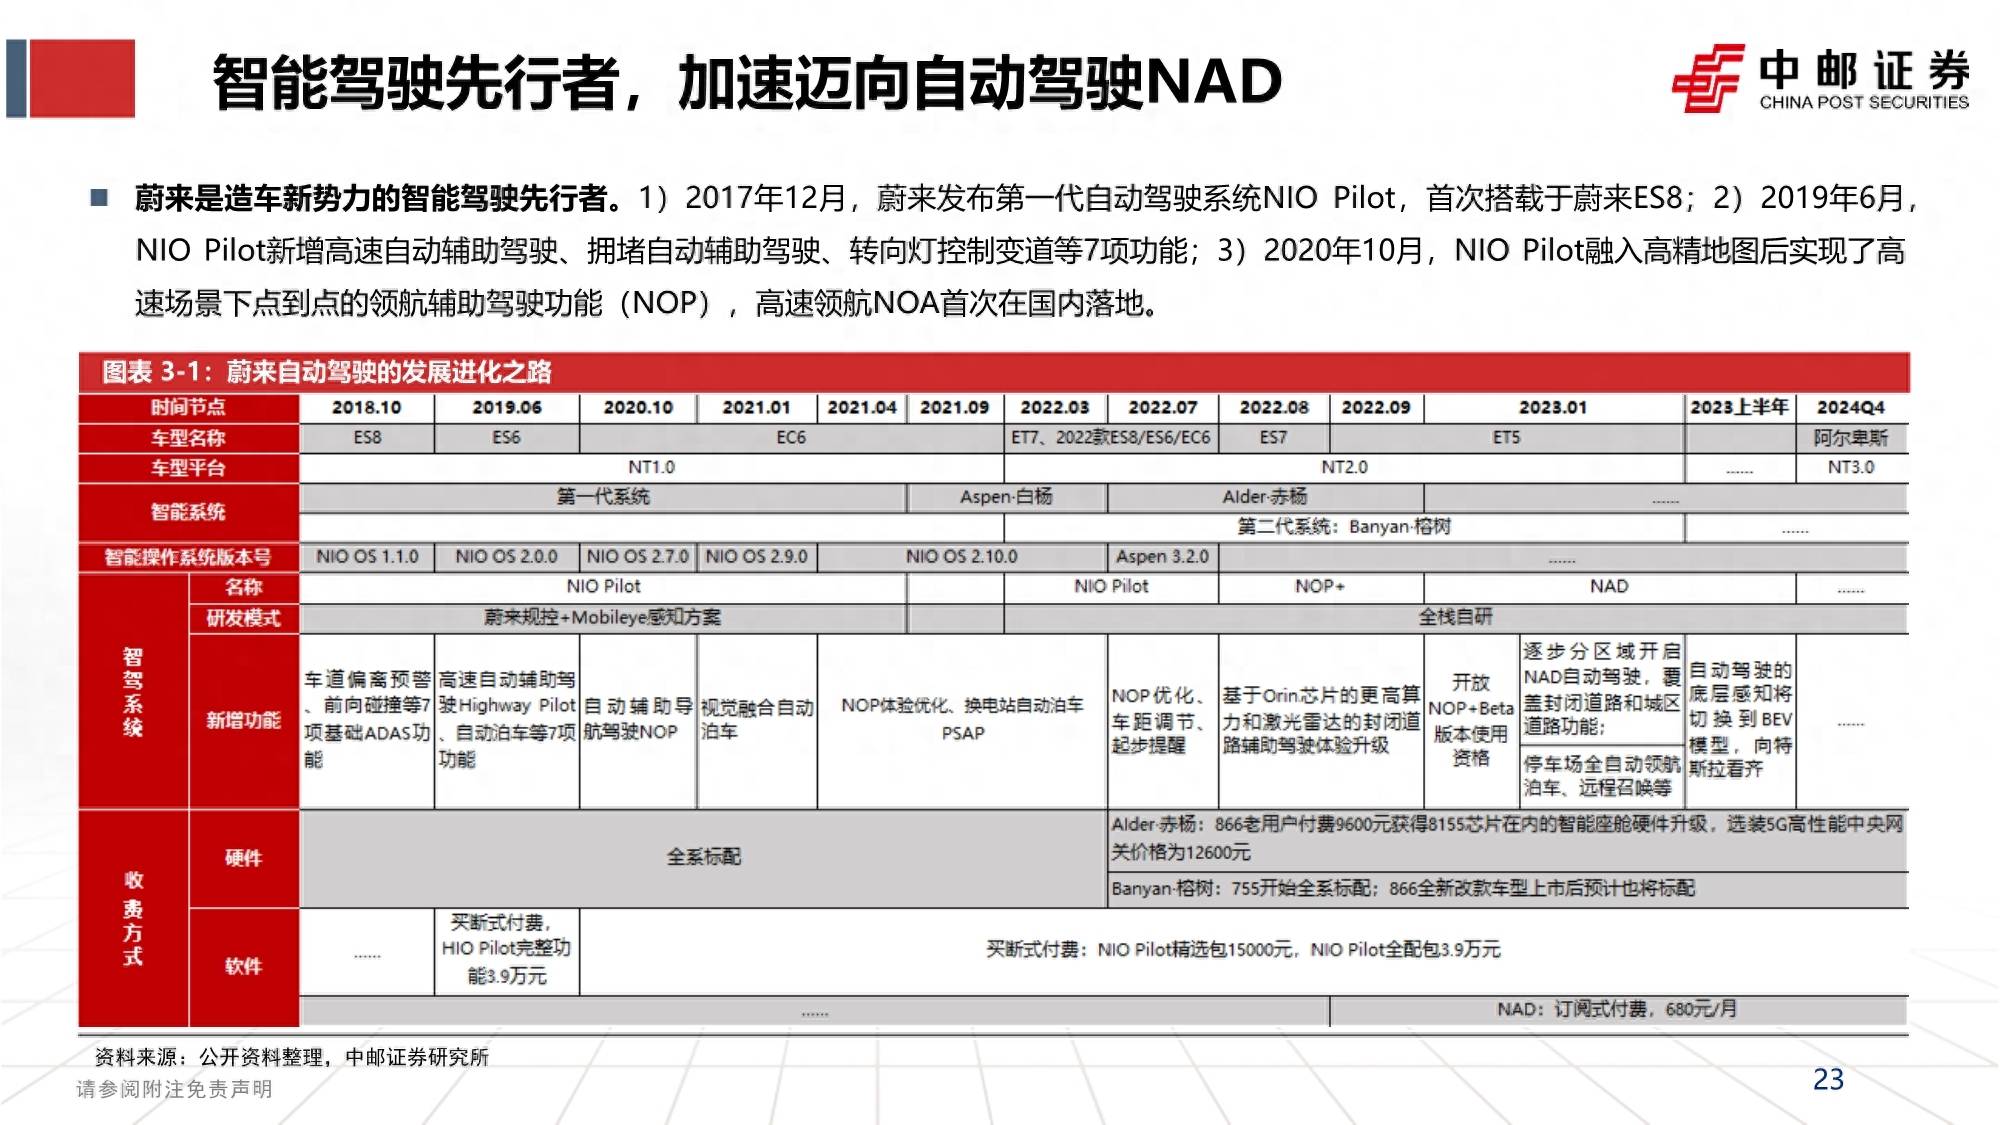Viewport: 2000px width, 1125px height.
Task: Click the page number 23
Action: (x=1828, y=1080)
